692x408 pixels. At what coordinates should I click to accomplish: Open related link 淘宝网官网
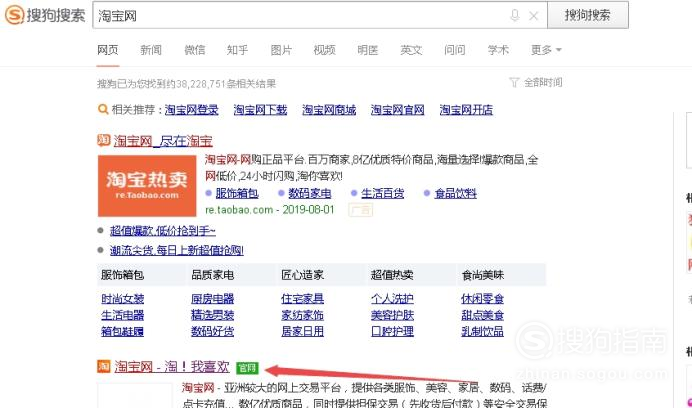click(398, 110)
